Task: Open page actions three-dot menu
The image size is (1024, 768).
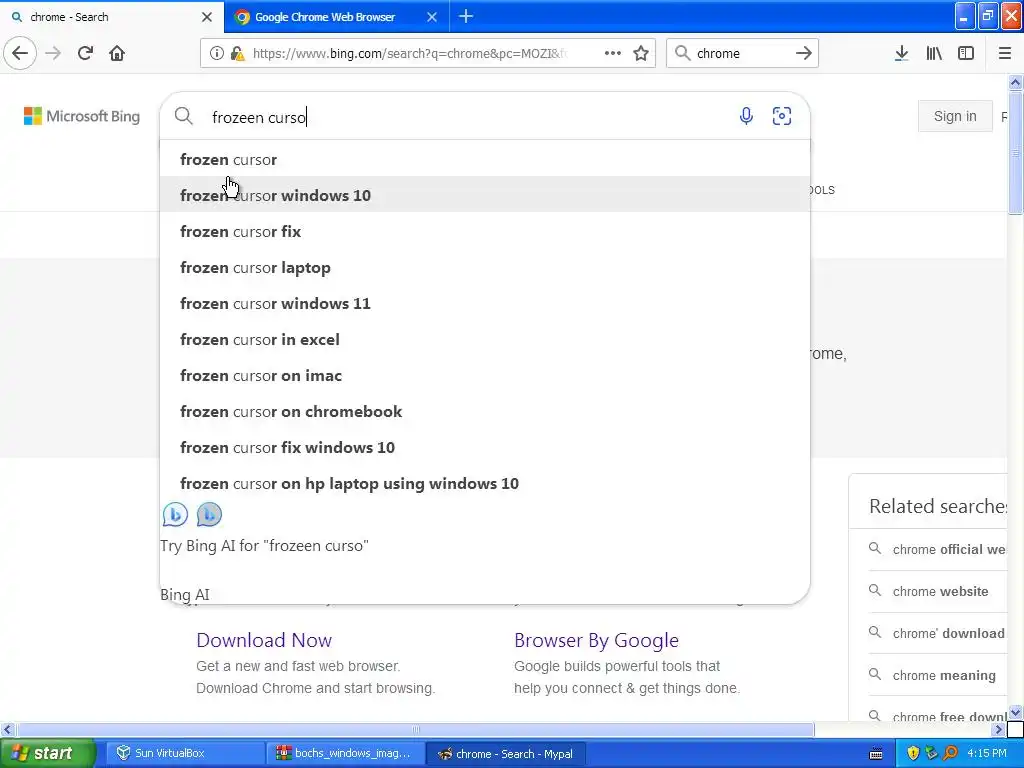Action: [613, 53]
